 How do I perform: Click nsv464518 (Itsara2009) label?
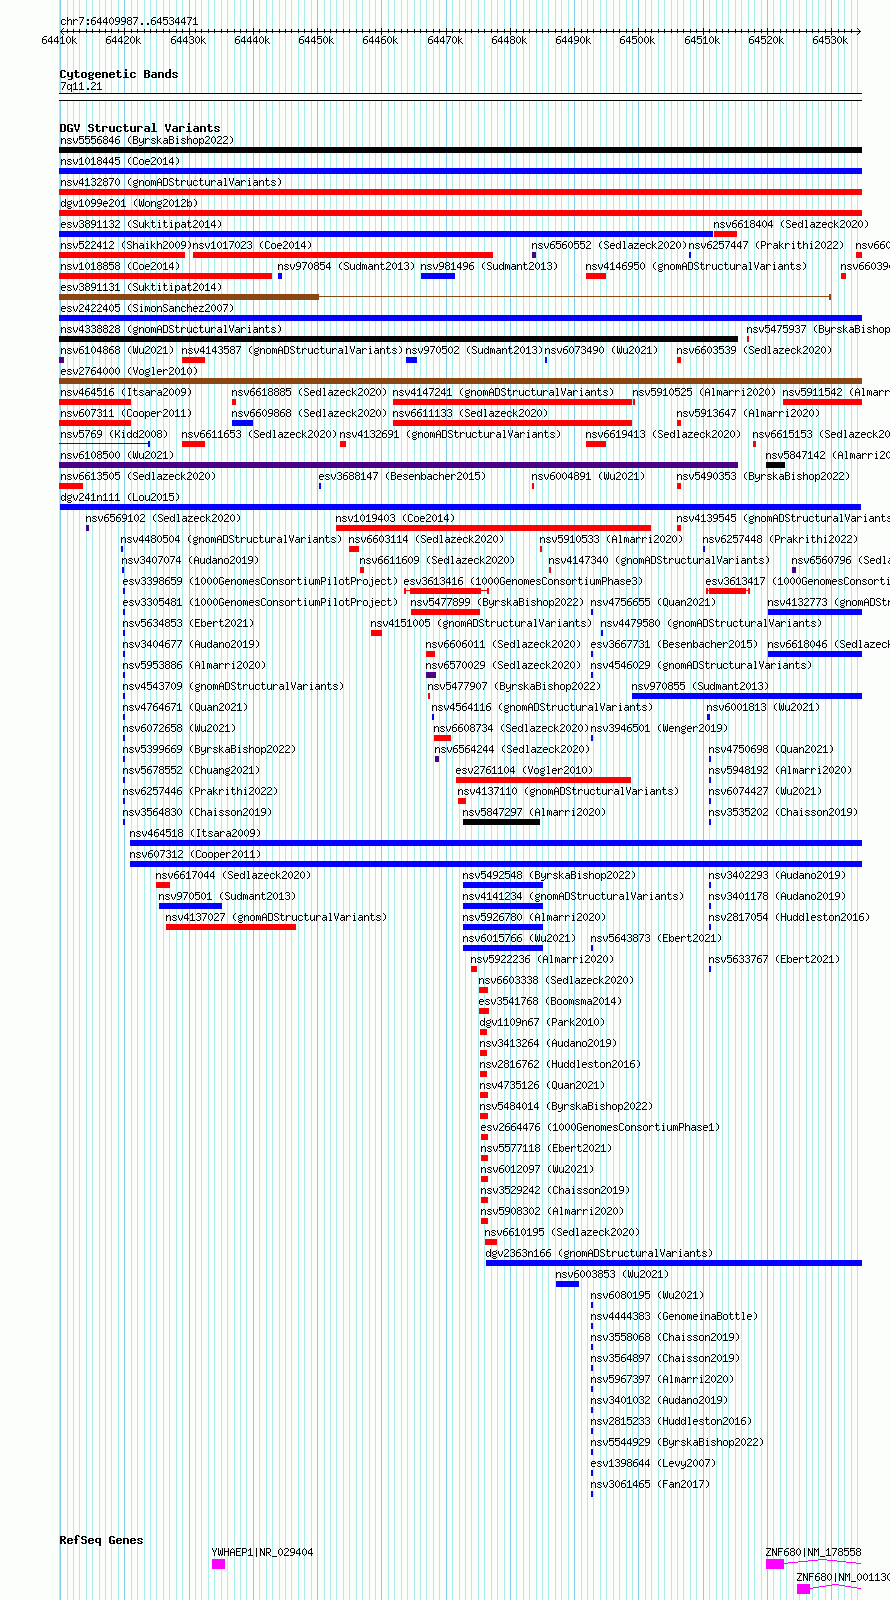(195, 833)
